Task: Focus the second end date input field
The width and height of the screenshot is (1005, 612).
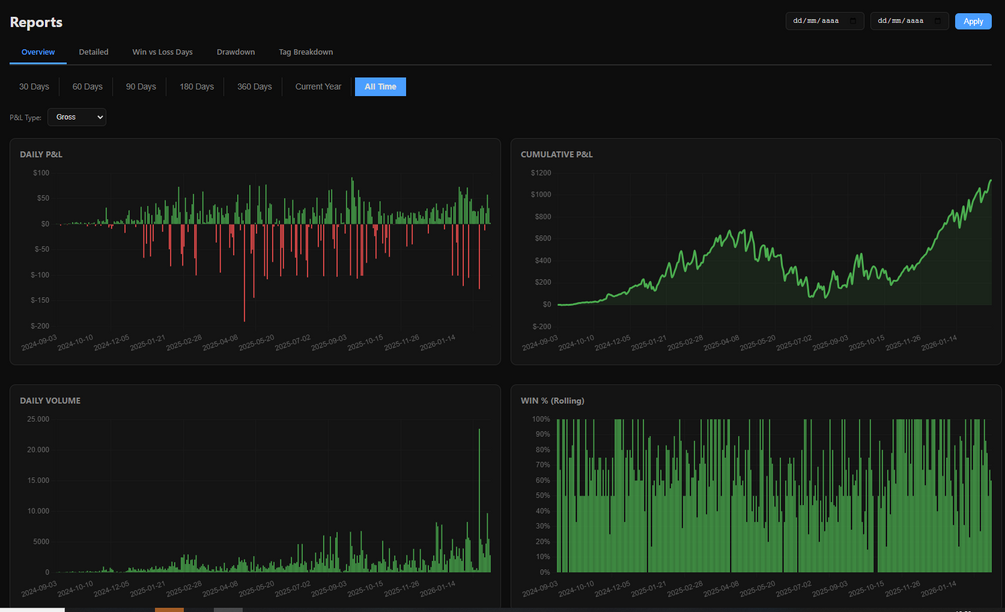Action: coord(909,21)
